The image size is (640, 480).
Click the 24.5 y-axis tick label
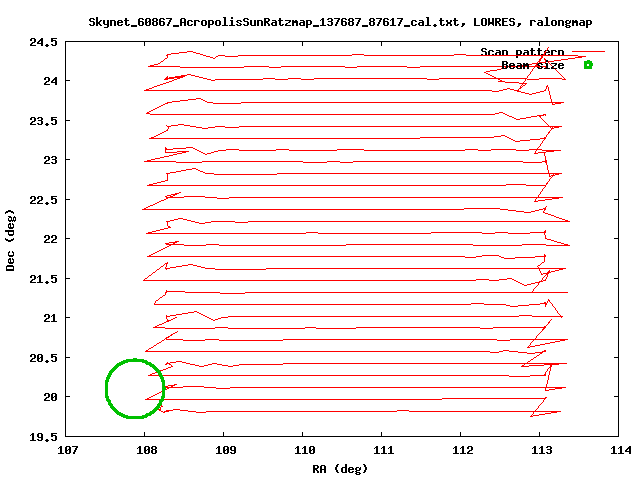[43, 42]
